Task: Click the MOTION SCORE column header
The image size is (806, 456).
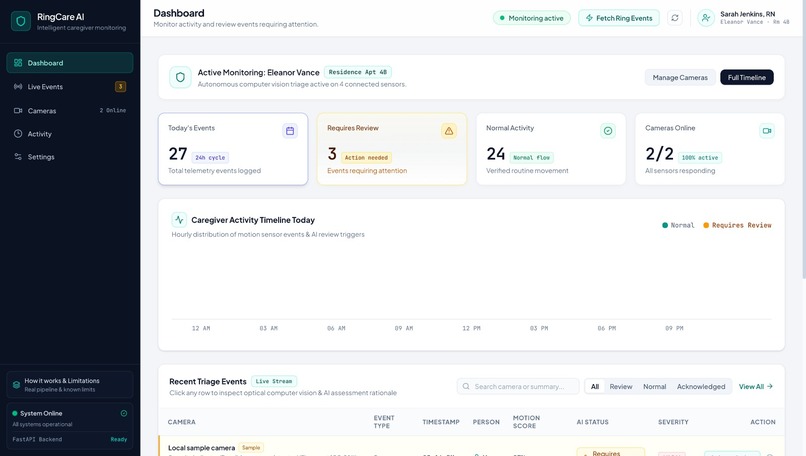Action: 526,422
